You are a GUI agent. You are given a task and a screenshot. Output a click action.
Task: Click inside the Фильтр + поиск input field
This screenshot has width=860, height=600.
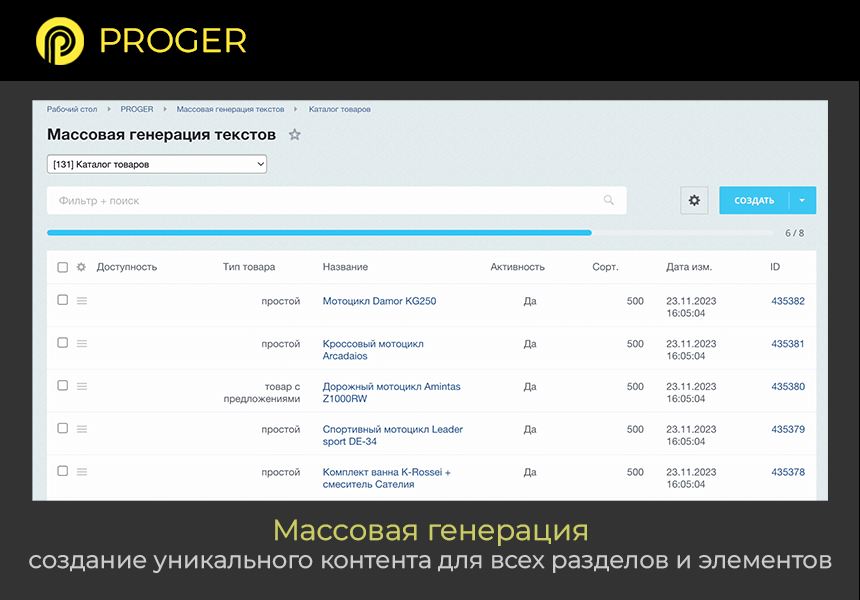tap(300, 200)
